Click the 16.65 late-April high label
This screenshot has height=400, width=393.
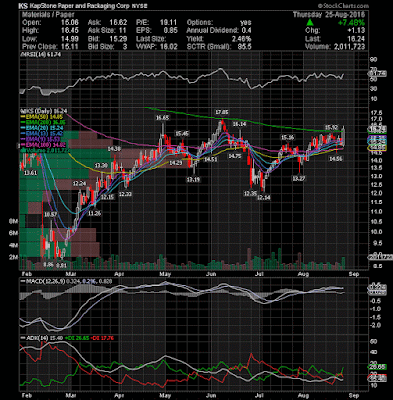point(163,118)
